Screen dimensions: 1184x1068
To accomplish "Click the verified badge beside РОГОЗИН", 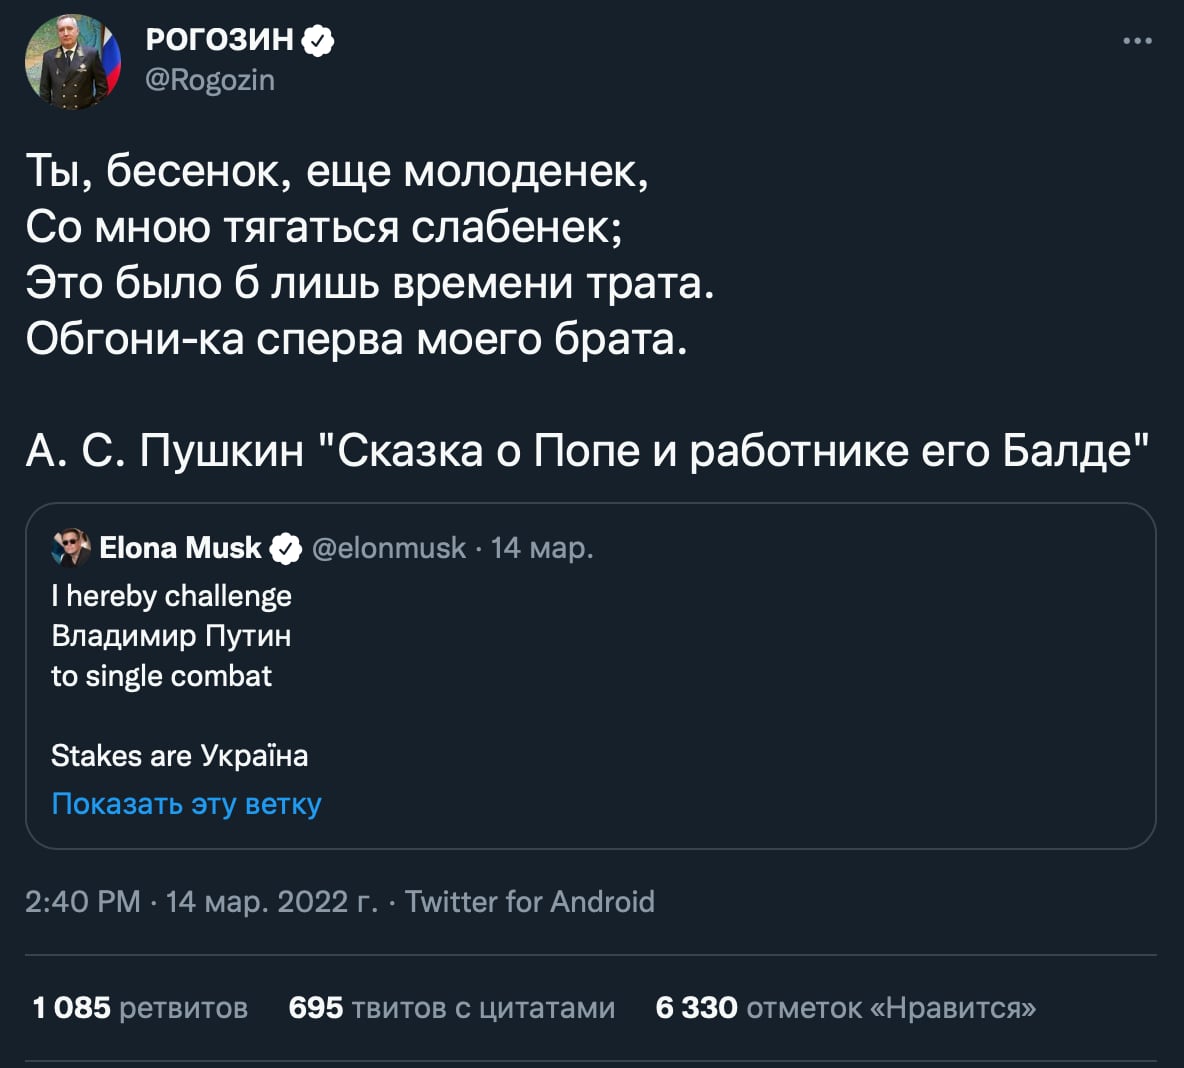I will pyautogui.click(x=318, y=41).
